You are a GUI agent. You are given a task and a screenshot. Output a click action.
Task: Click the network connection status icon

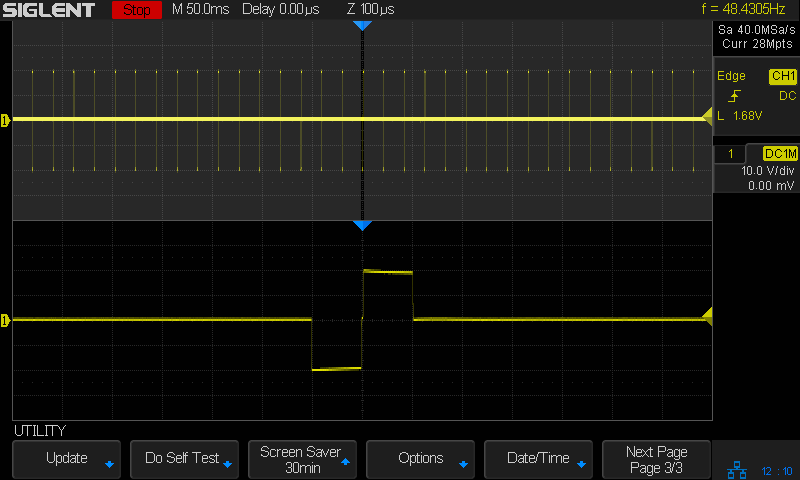[738, 469]
